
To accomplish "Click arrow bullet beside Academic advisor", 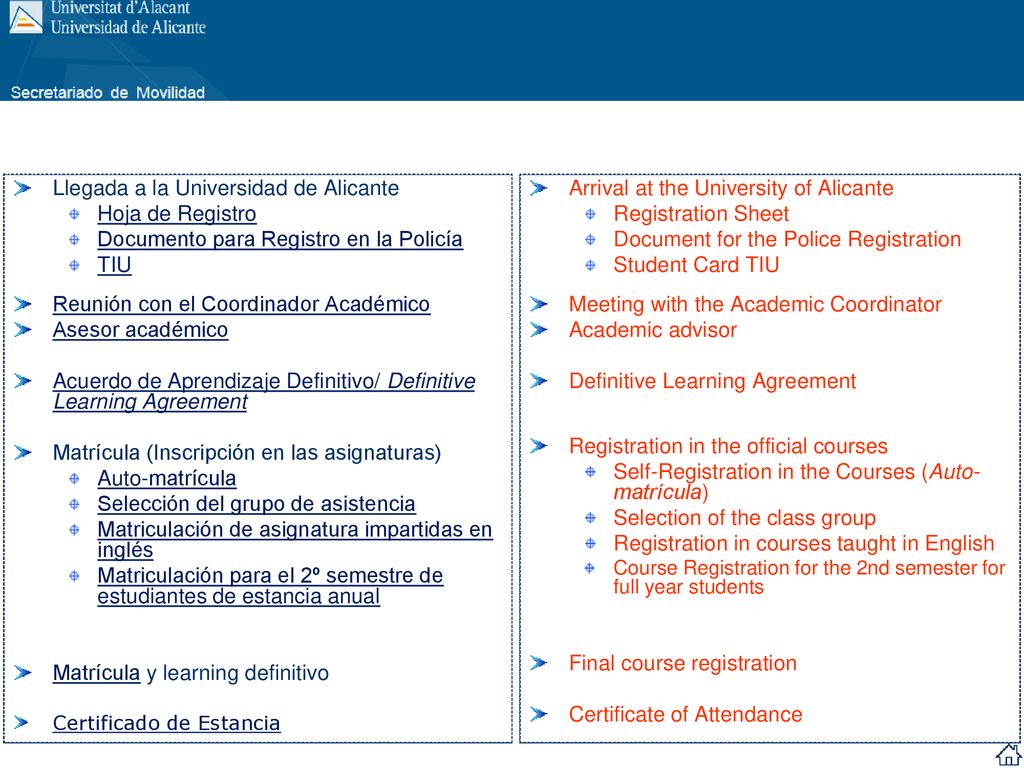I will tap(539, 330).
